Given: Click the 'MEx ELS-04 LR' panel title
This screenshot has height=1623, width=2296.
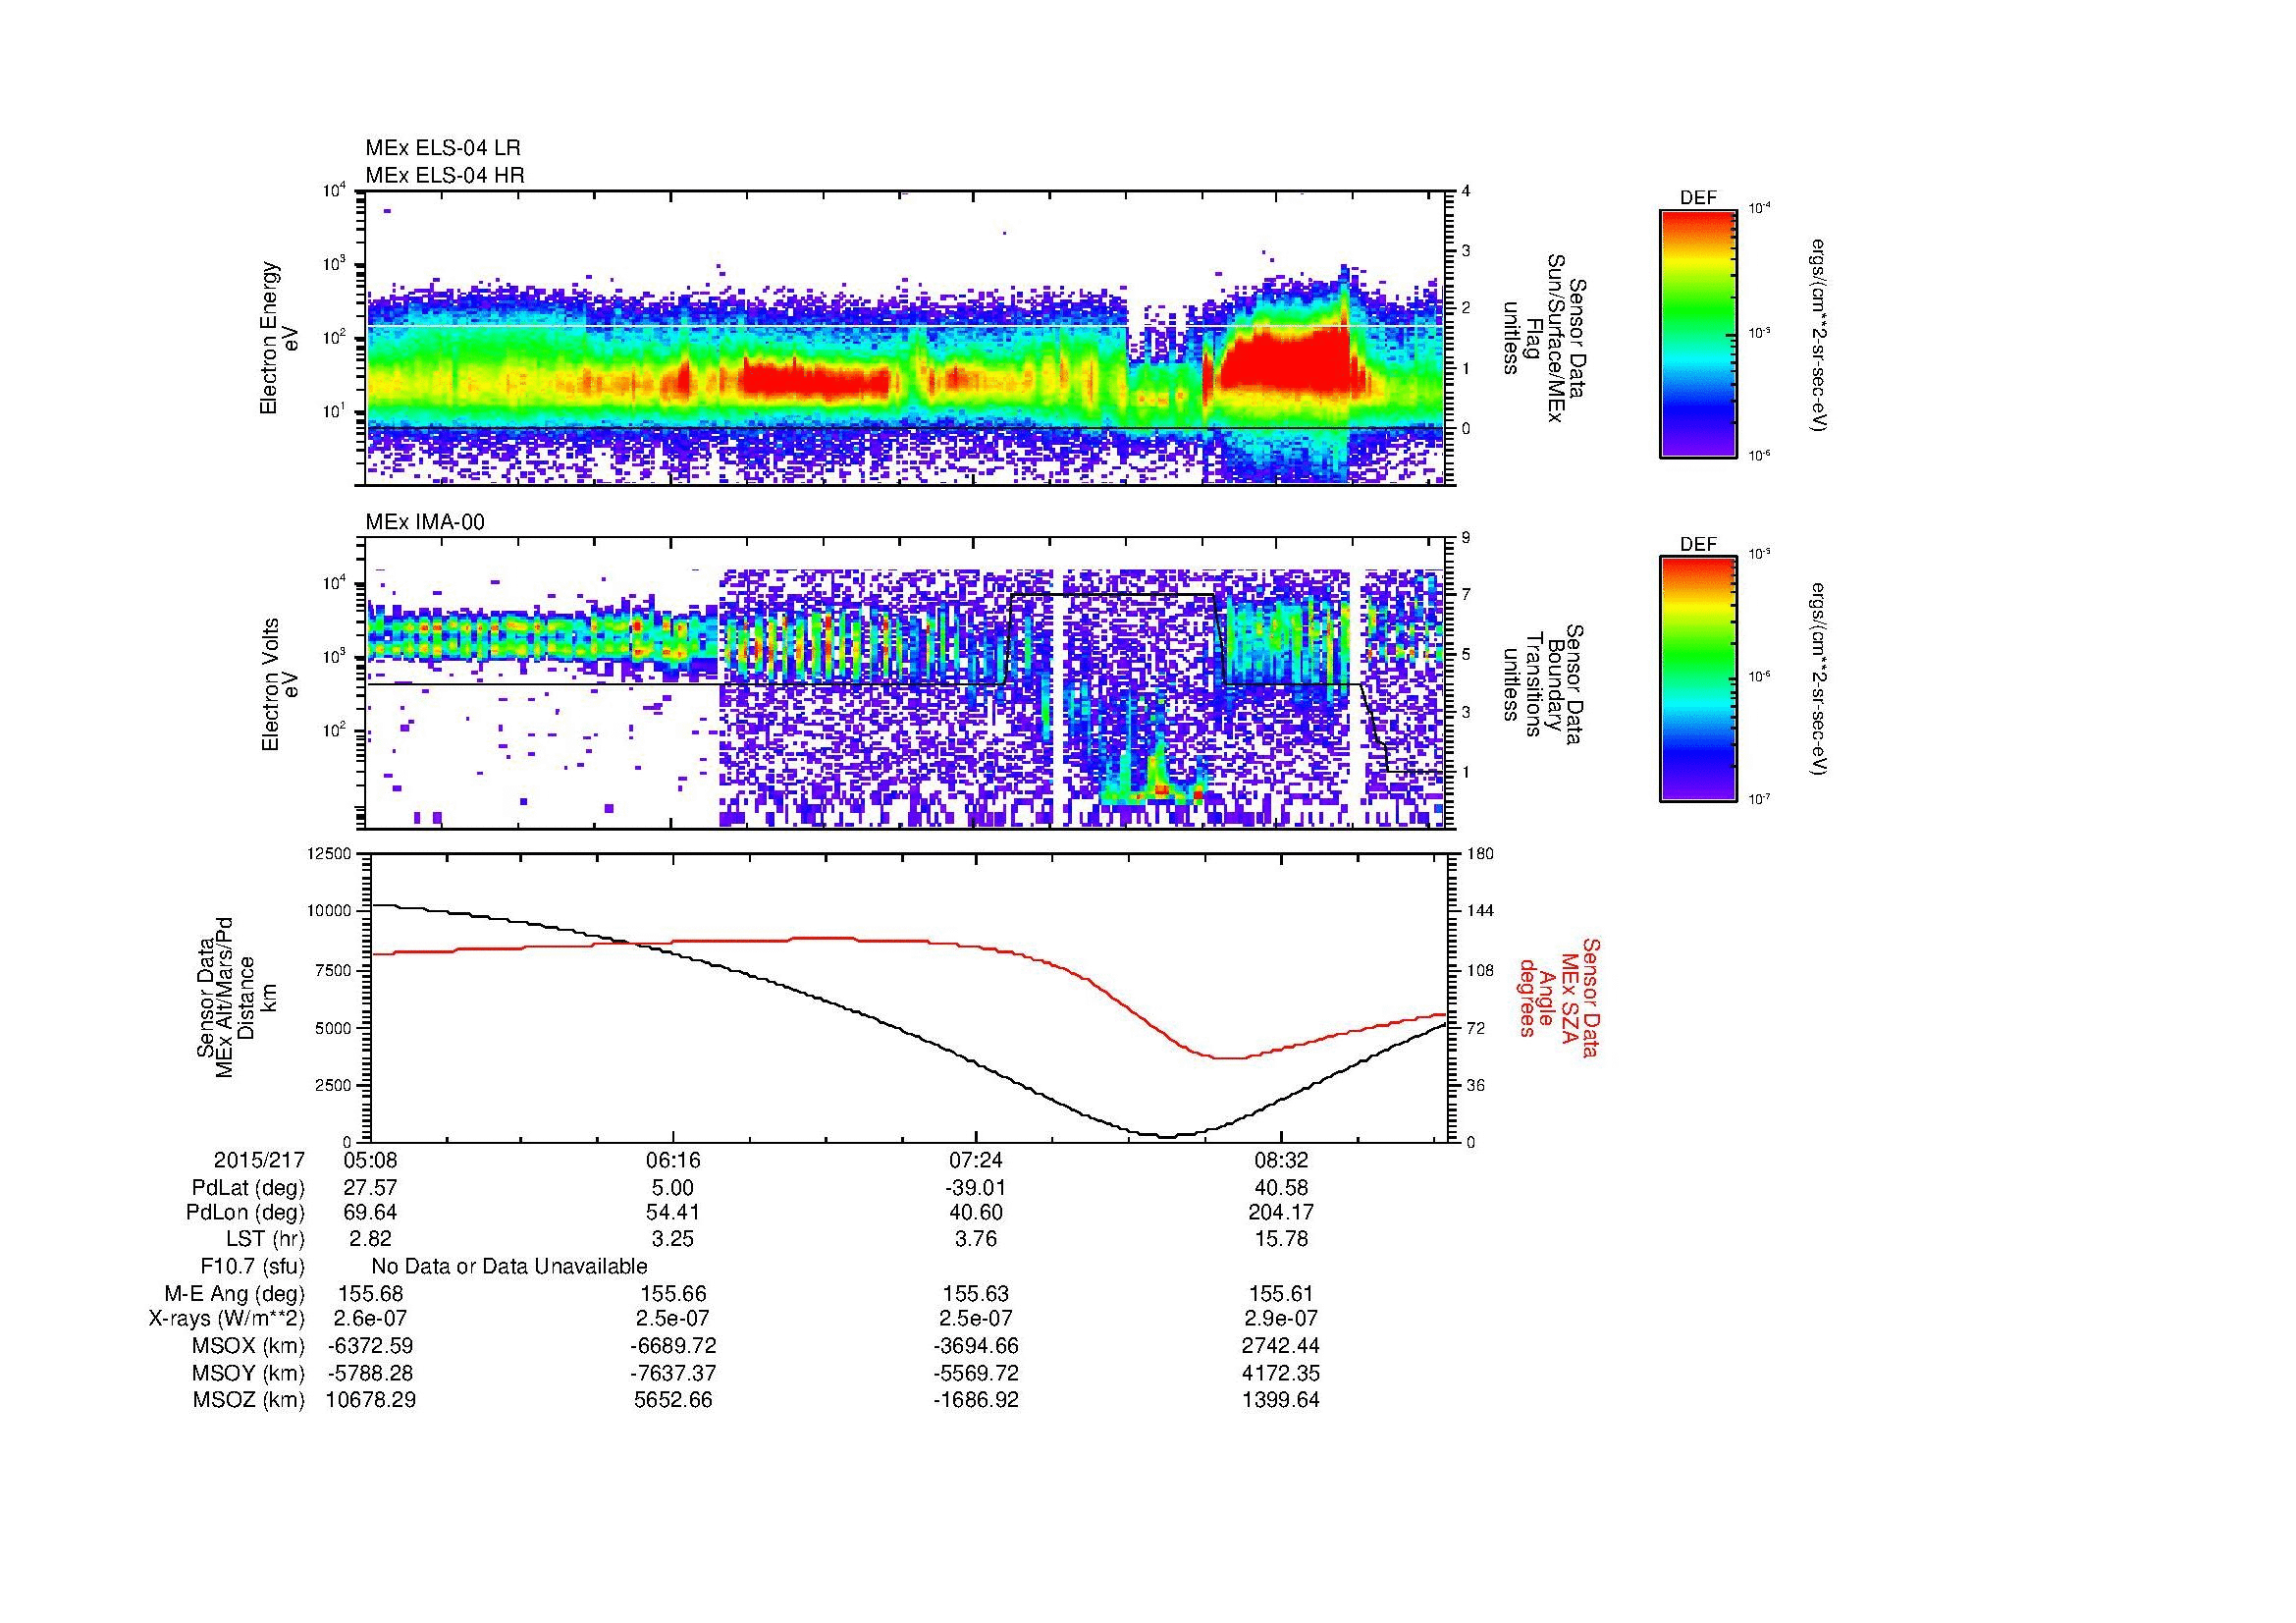Looking at the screenshot, I should tap(443, 148).
